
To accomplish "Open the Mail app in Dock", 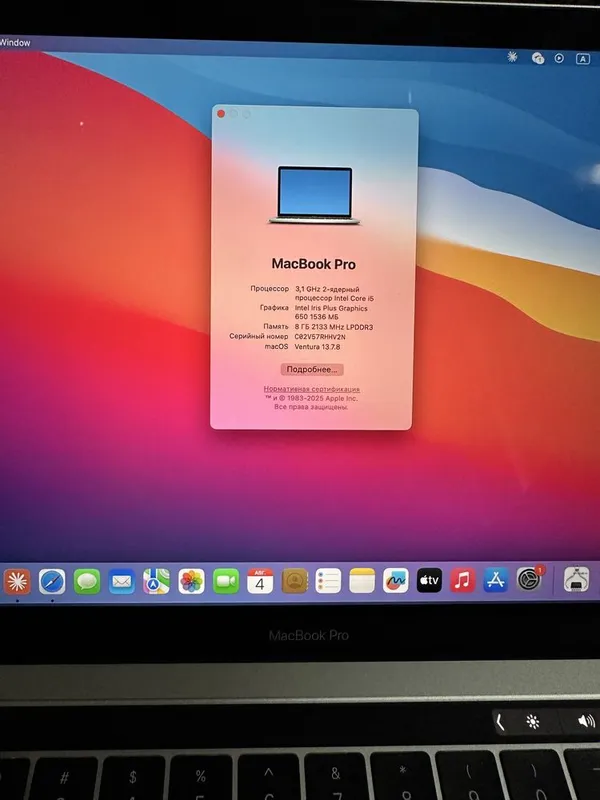I will (121, 581).
